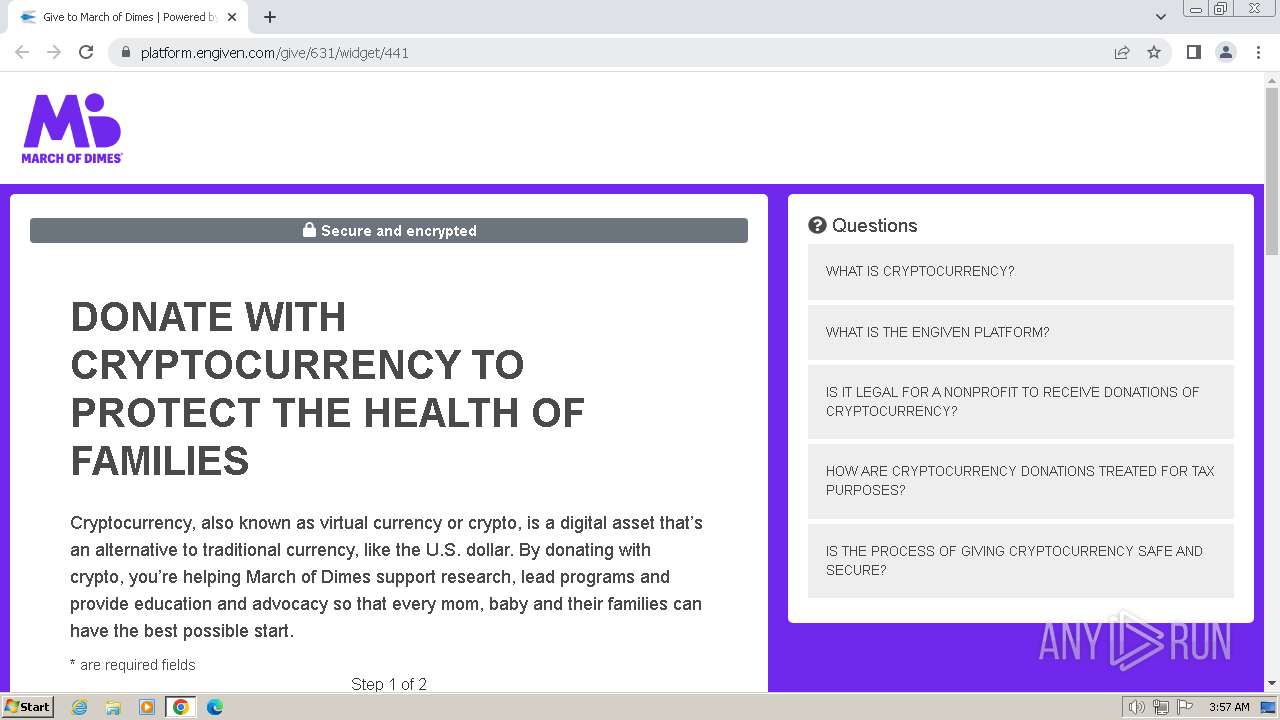
Task: Bookmark this page with the star icon
Action: [1154, 52]
